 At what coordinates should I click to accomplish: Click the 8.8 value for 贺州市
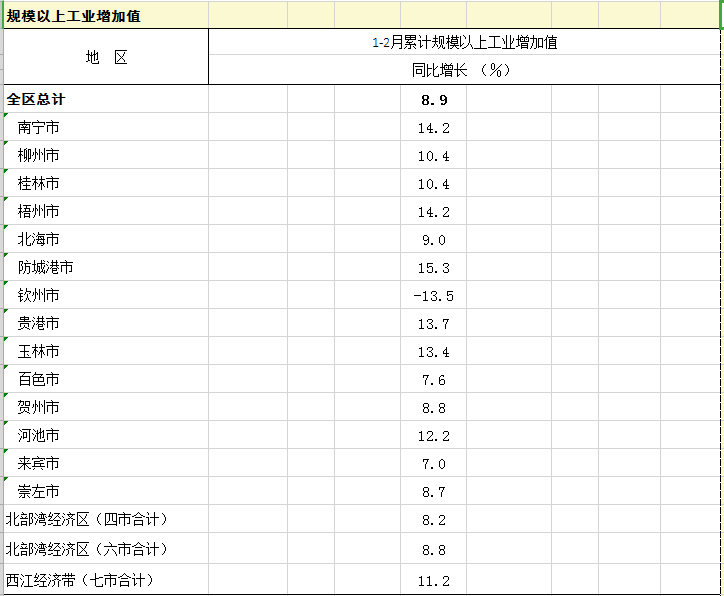(434, 408)
